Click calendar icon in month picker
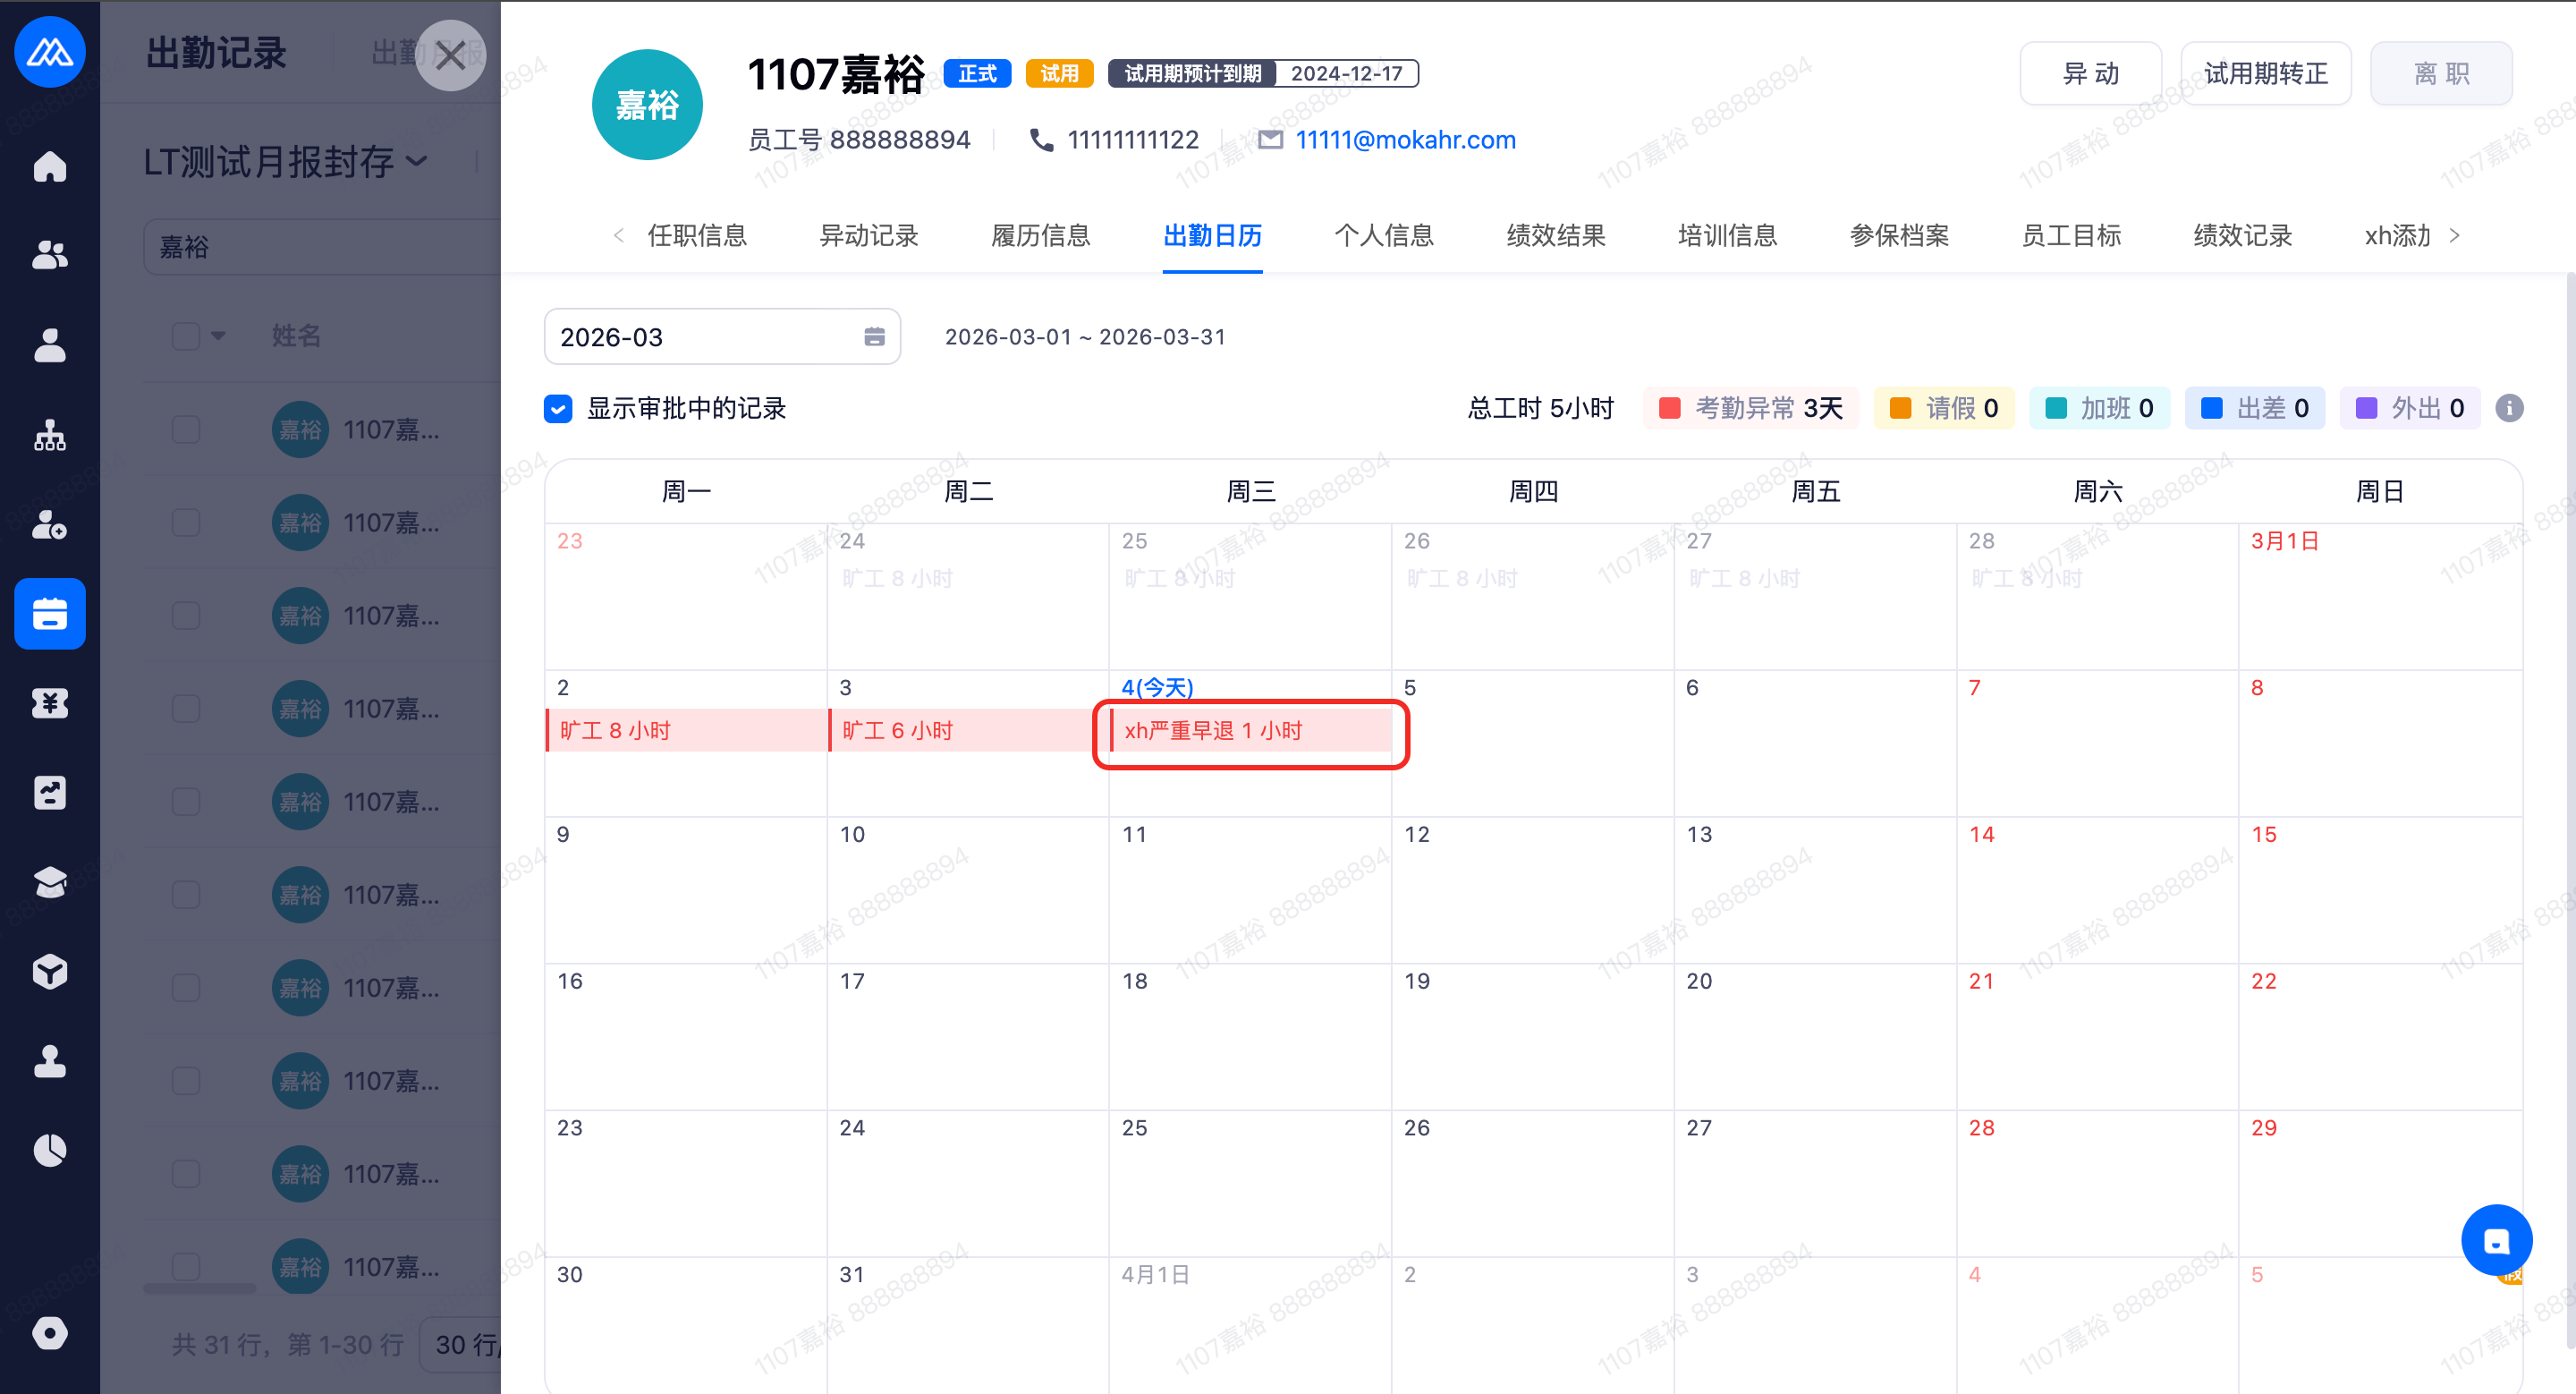The height and width of the screenshot is (1394, 2576). 873,337
